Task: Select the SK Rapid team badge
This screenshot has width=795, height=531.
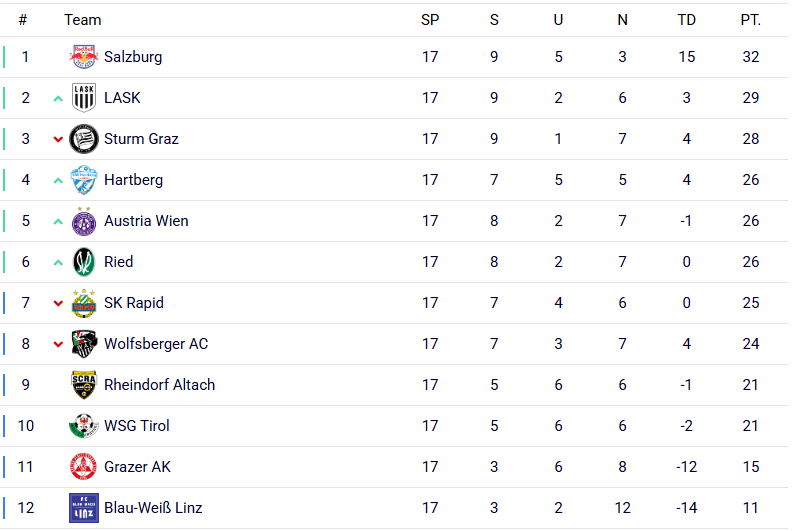Action: 84,303
